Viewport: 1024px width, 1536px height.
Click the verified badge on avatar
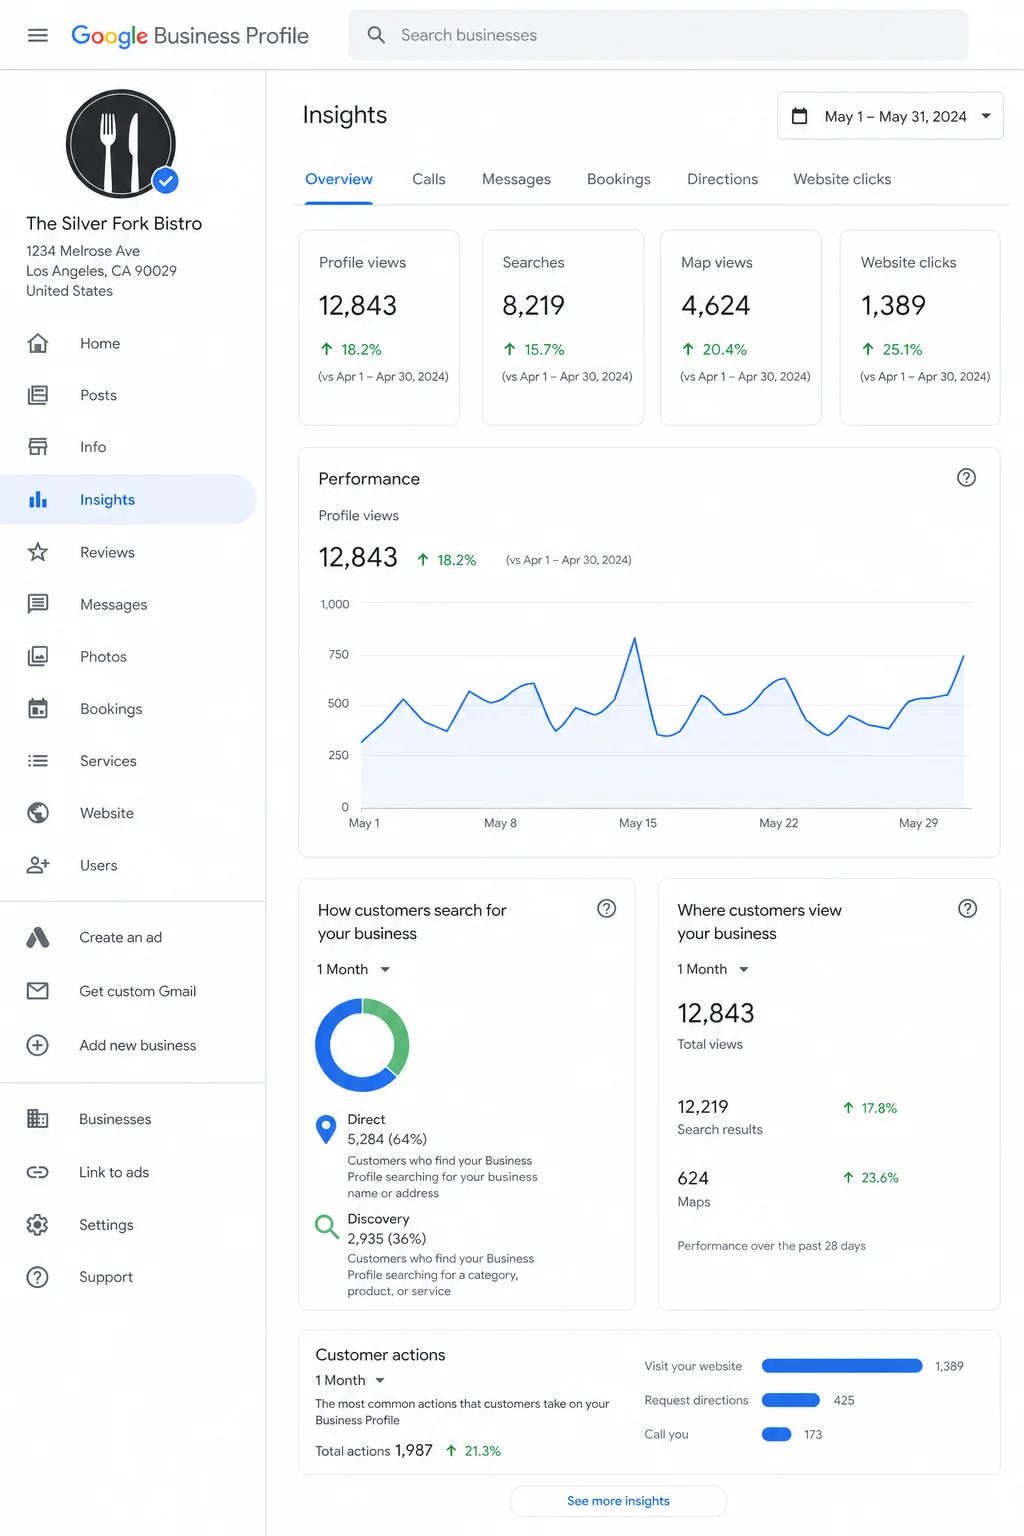(166, 181)
